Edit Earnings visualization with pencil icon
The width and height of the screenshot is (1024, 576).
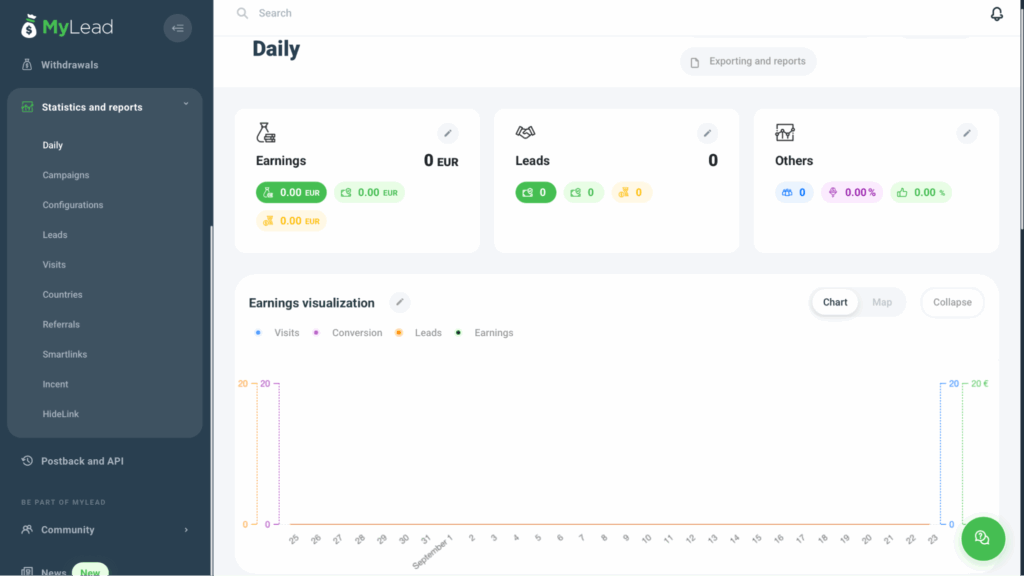coord(399,303)
